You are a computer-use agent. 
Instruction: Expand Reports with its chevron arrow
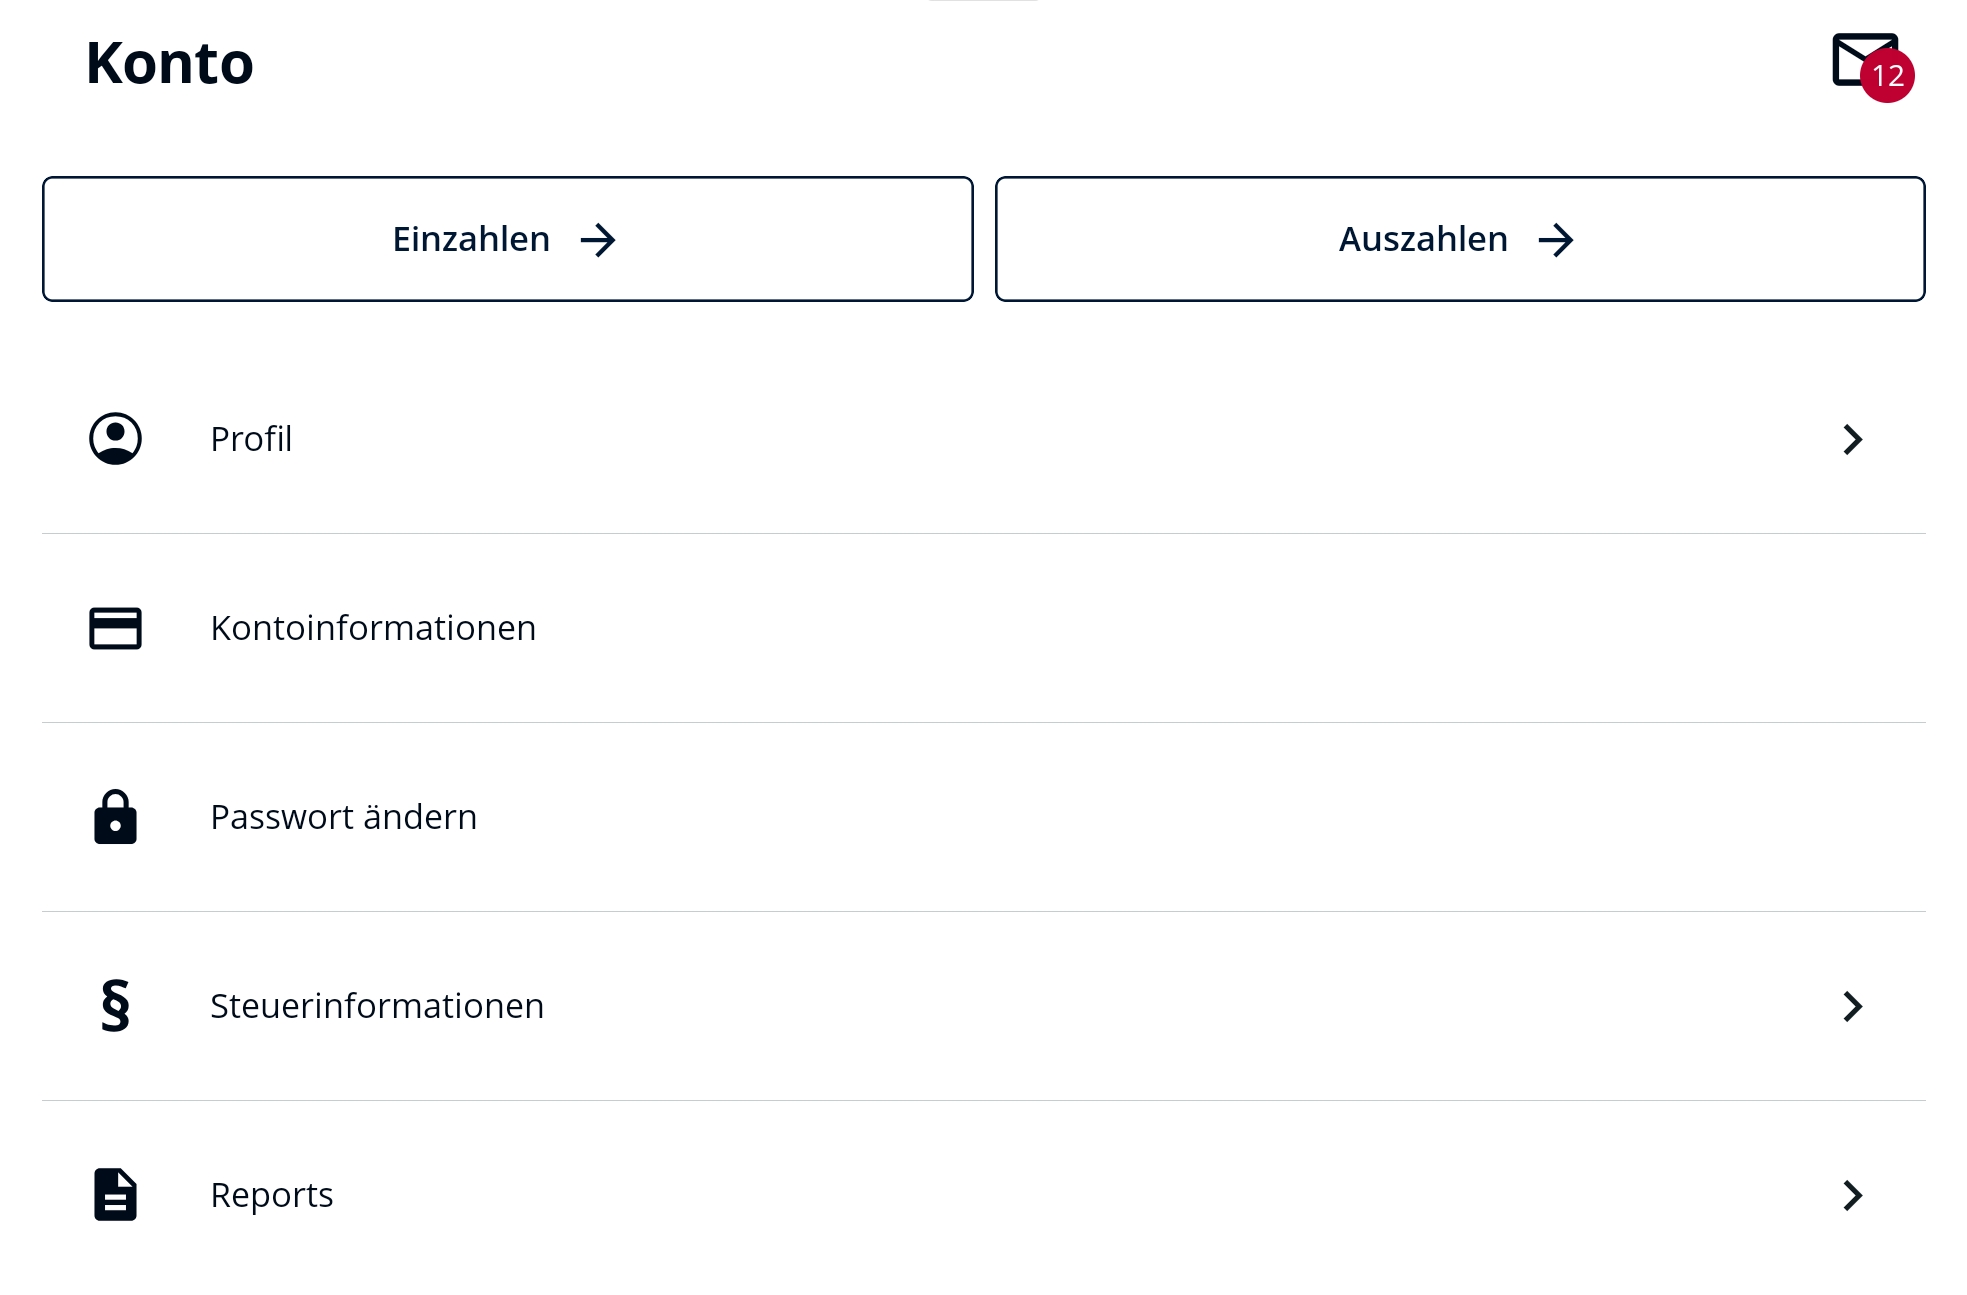pos(1854,1195)
